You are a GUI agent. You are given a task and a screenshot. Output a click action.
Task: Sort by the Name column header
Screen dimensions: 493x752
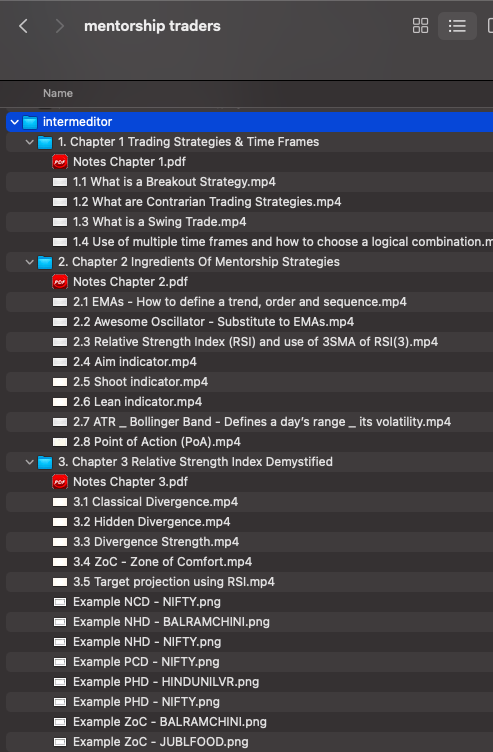pyautogui.click(x=58, y=93)
